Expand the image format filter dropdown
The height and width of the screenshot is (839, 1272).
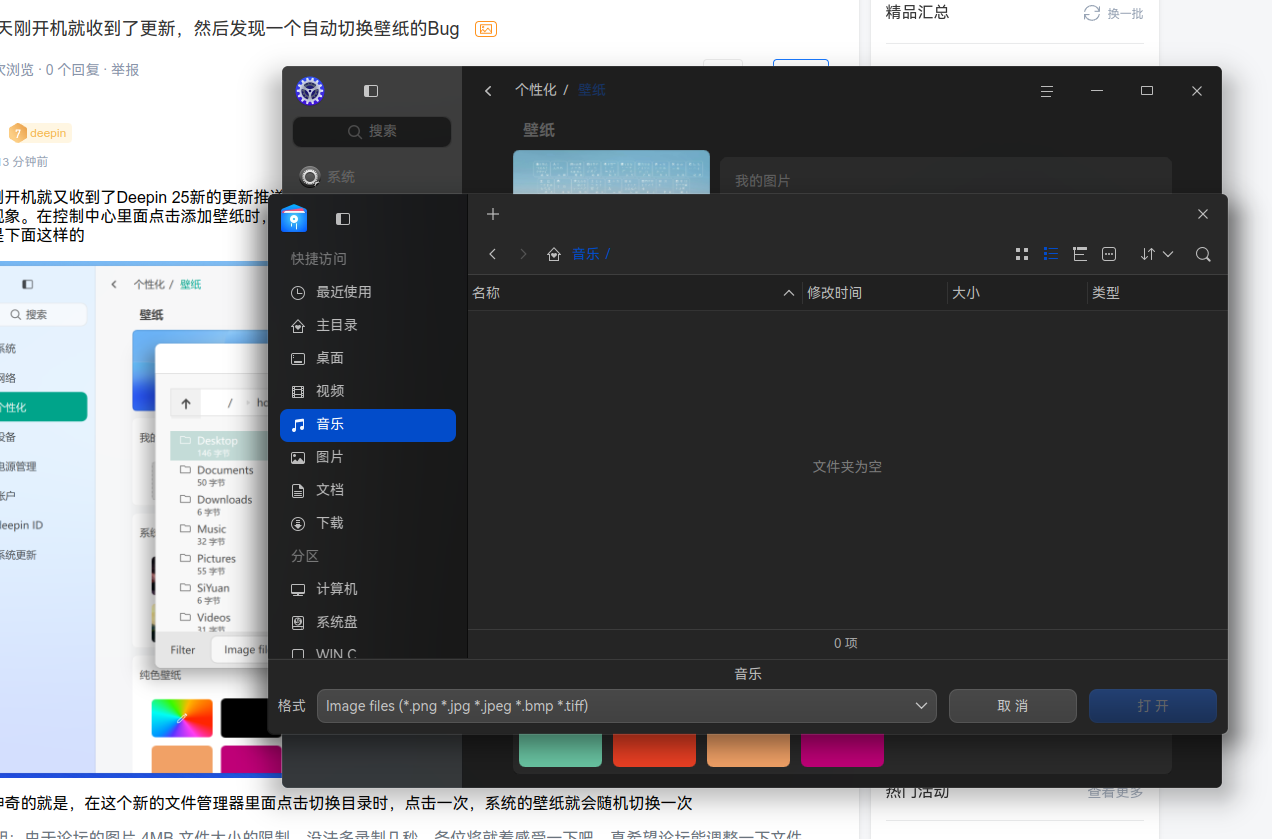(627, 706)
